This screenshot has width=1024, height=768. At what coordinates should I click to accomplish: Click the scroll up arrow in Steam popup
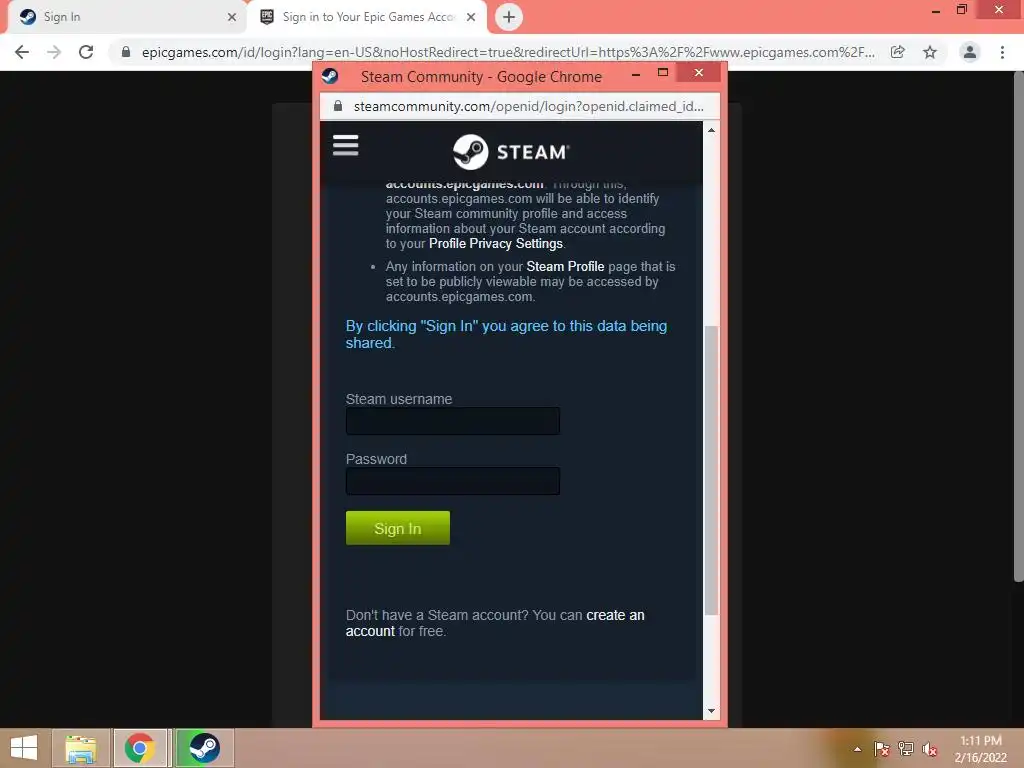(711, 130)
